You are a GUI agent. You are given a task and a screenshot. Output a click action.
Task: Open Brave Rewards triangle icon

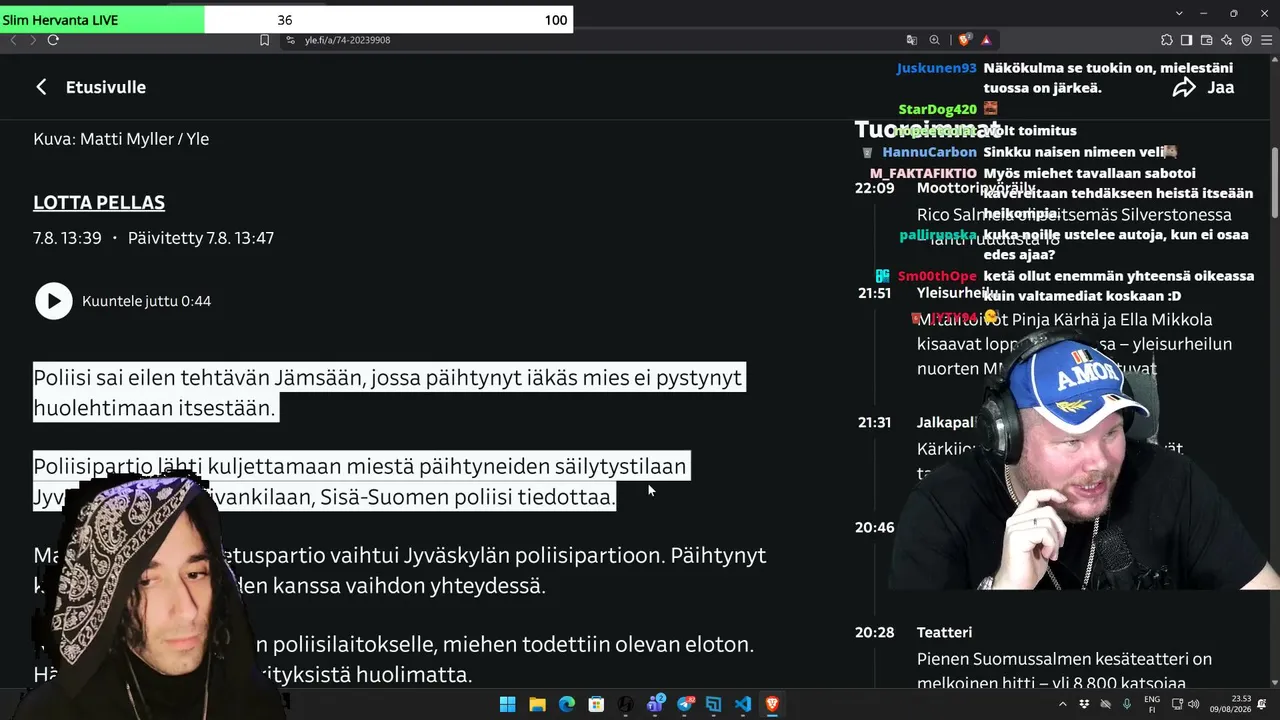click(986, 40)
